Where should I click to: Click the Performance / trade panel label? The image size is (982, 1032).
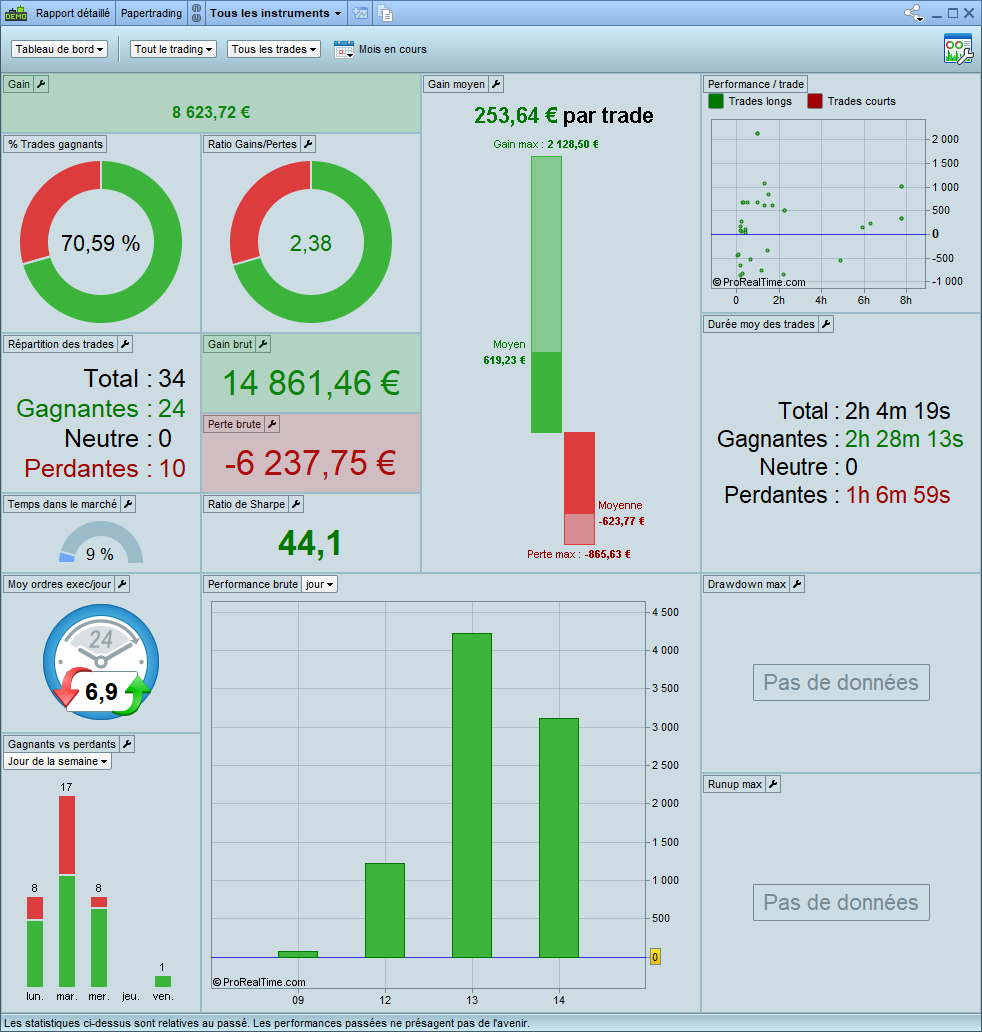pos(756,84)
